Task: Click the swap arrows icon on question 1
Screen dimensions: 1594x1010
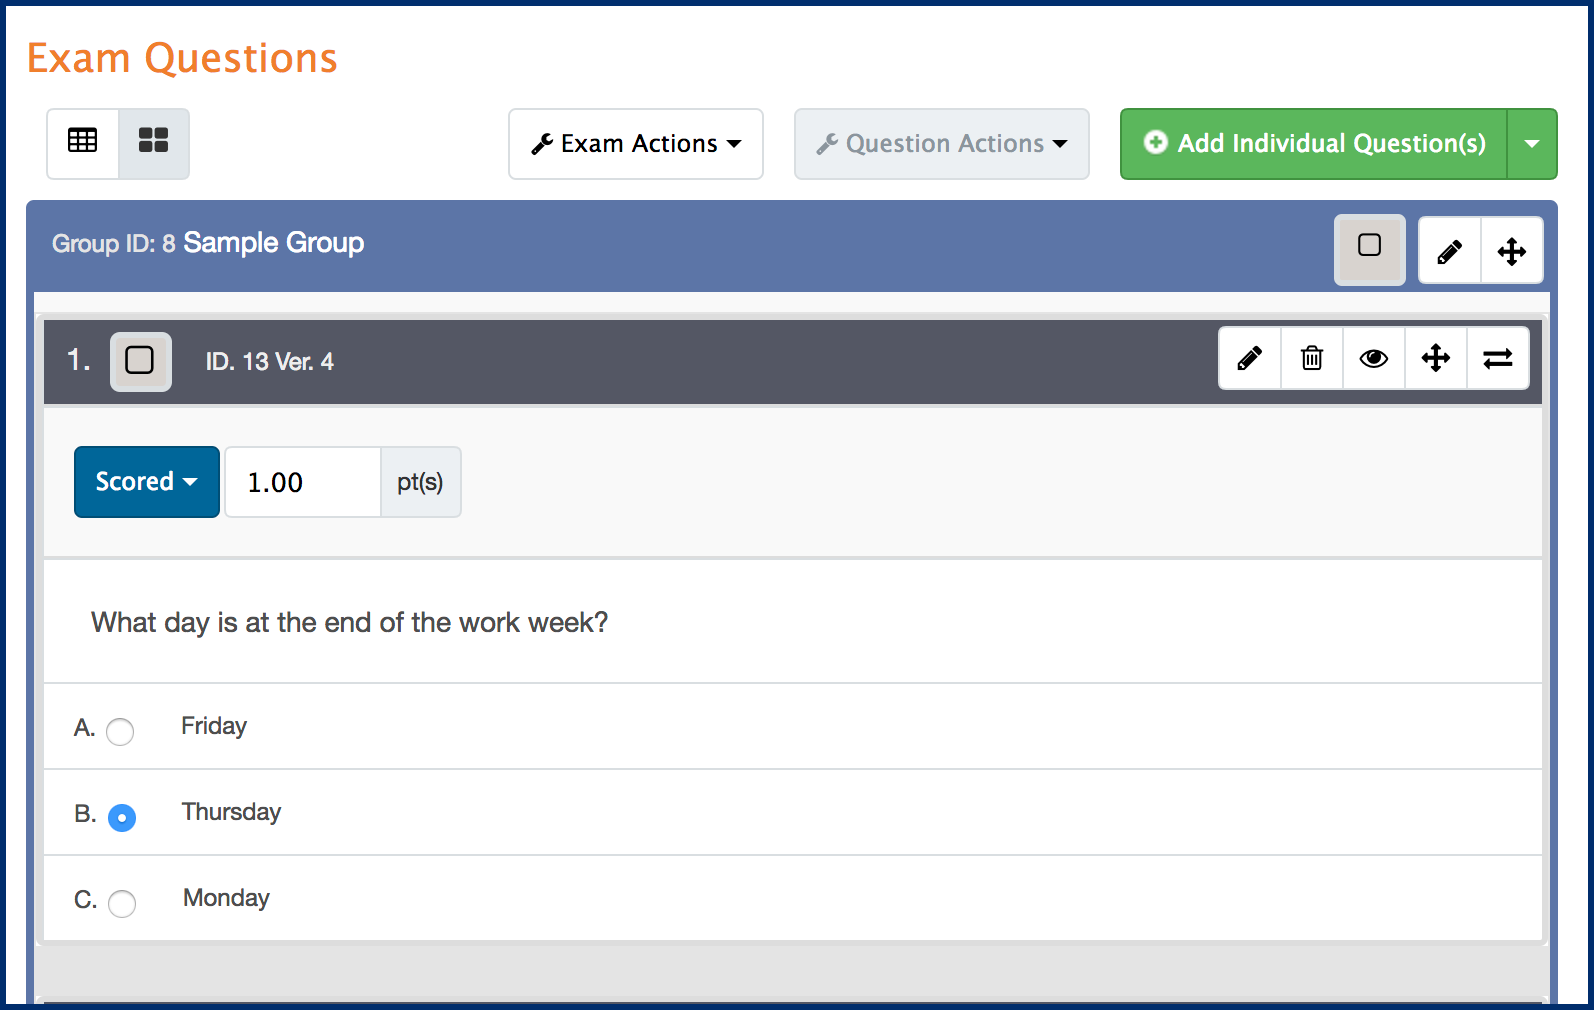Action: click(1497, 358)
